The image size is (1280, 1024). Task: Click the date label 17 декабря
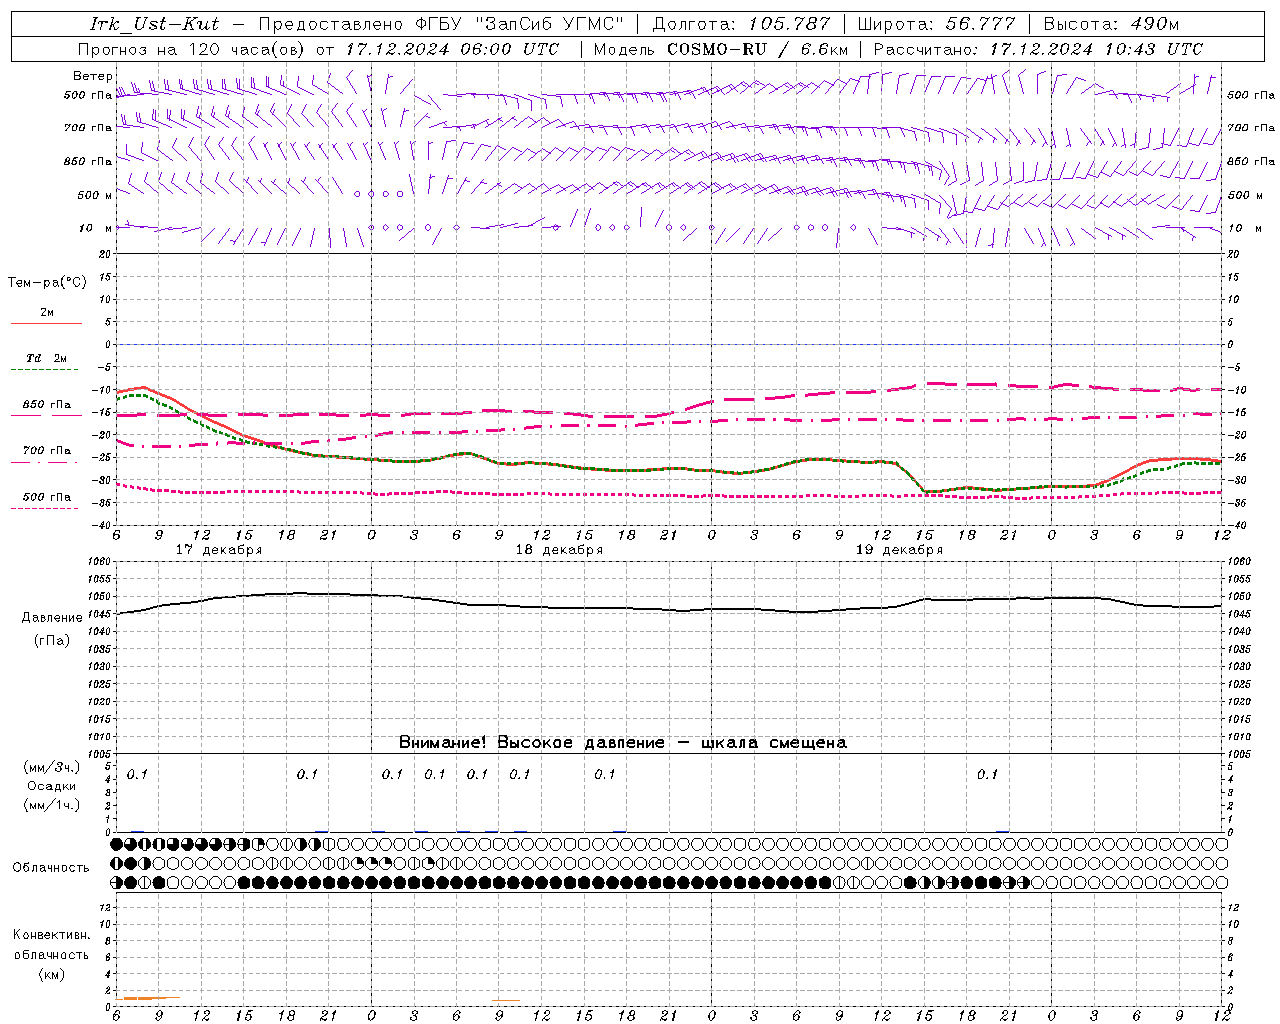pyautogui.click(x=219, y=550)
